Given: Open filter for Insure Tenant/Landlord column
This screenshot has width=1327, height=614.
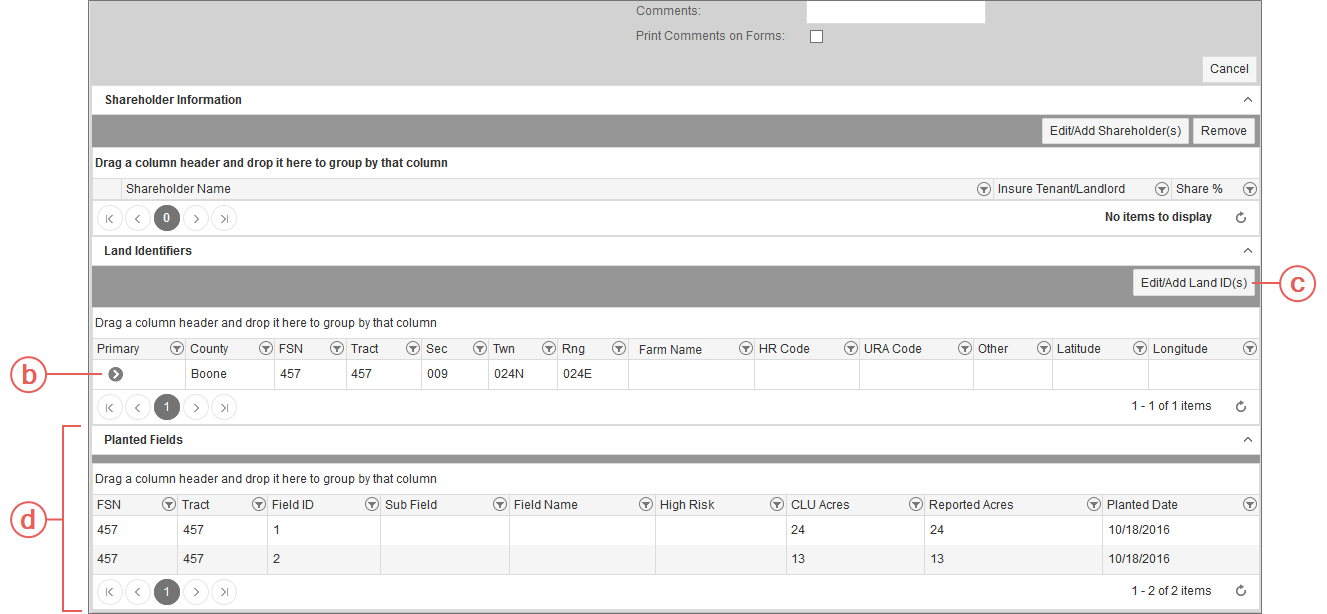Looking at the screenshot, I should point(1161,189).
